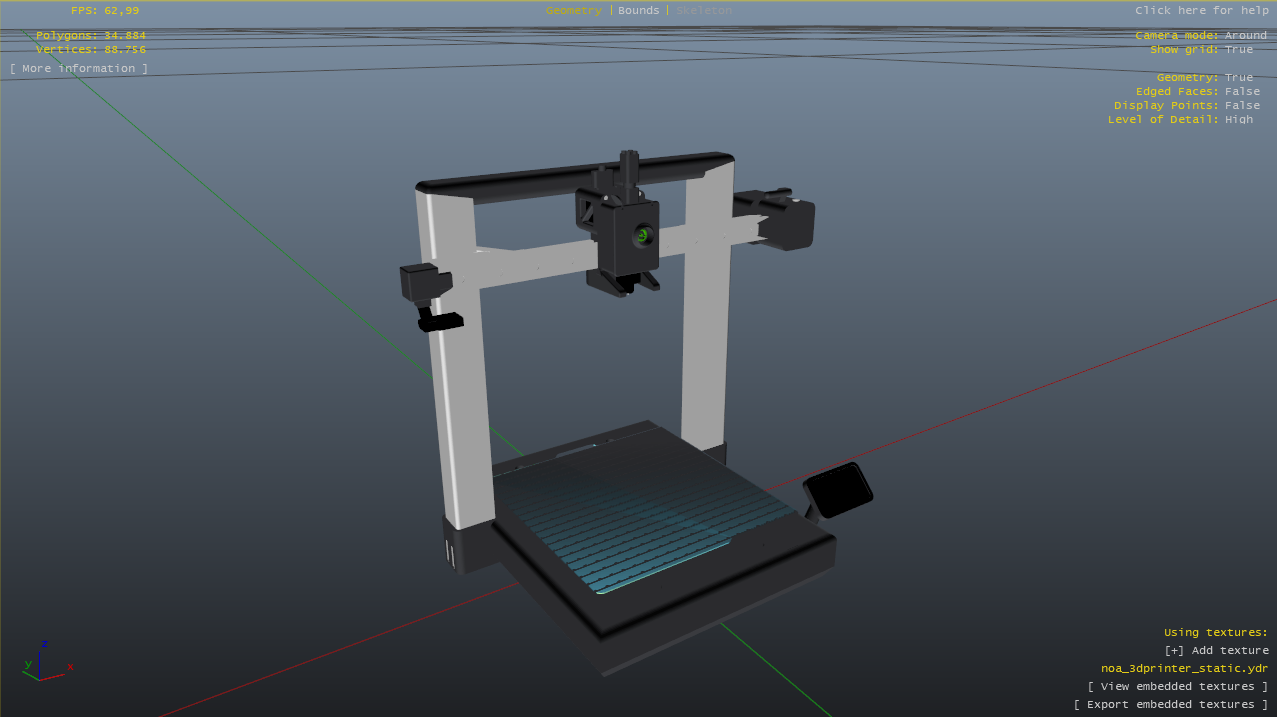Viewport: 1277px width, 717px height.
Task: Click View embedded textures
Action: pyautogui.click(x=1178, y=686)
